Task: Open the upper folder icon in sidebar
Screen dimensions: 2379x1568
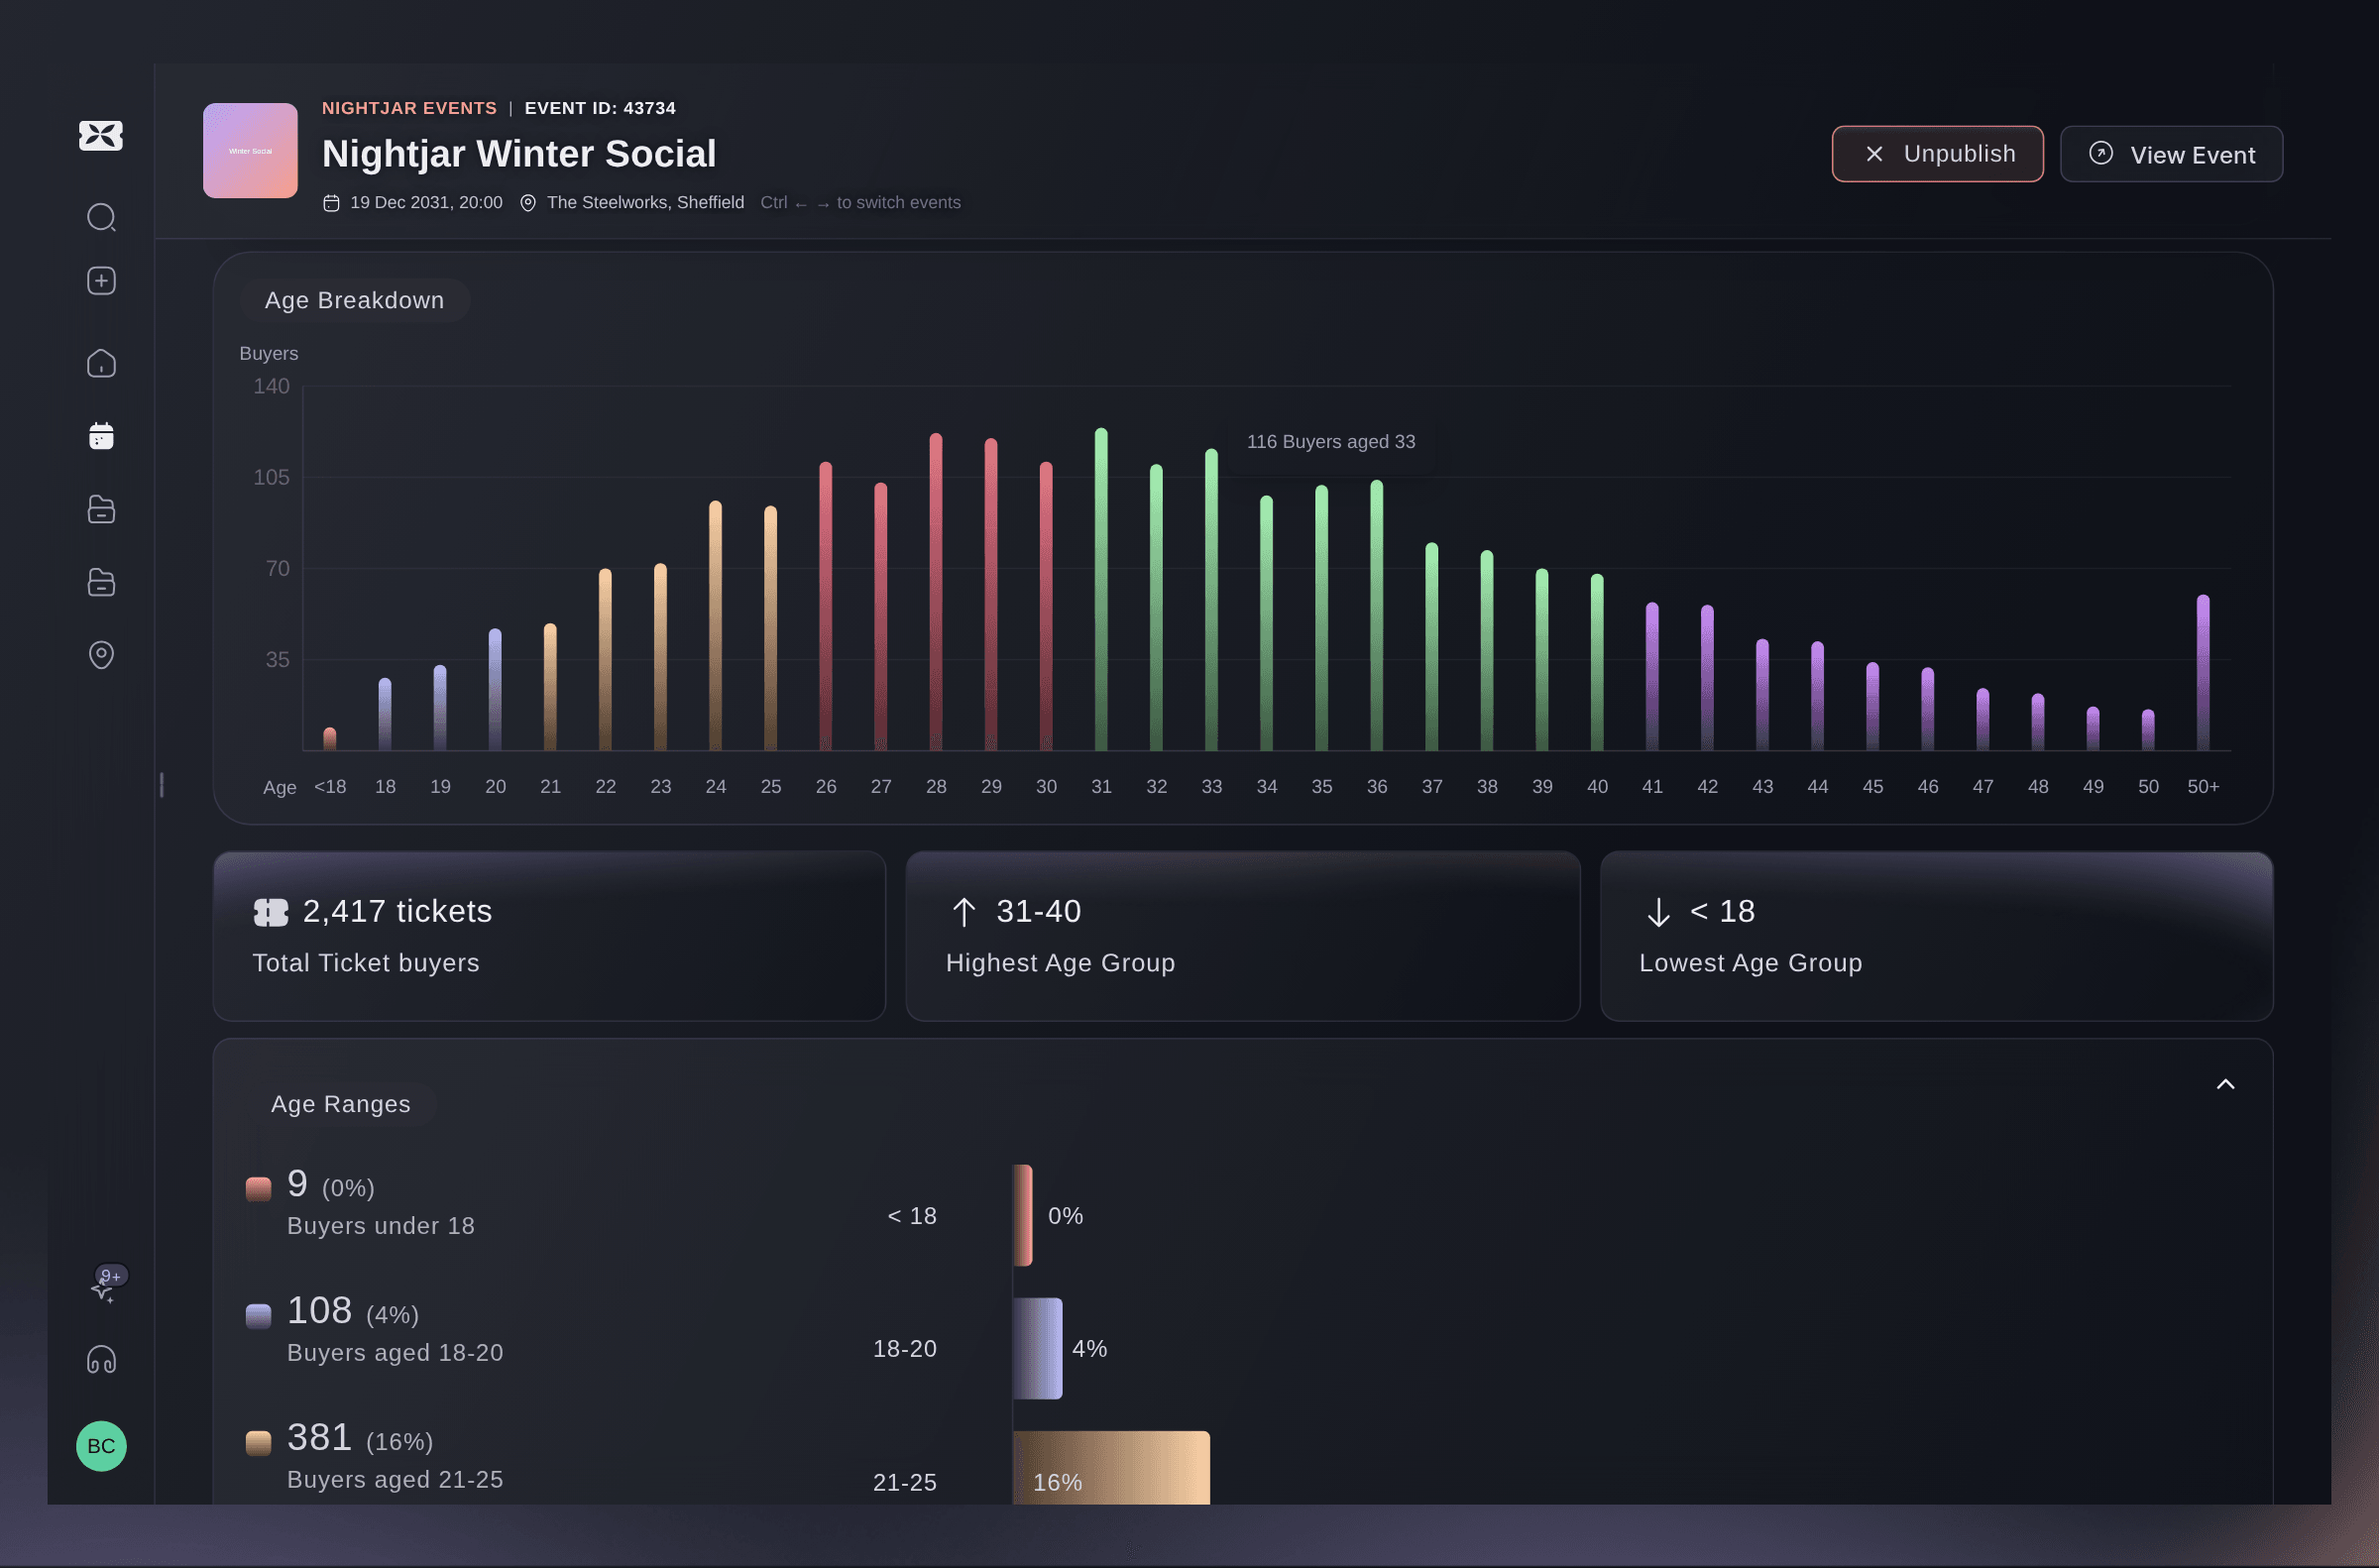Action: [101, 509]
